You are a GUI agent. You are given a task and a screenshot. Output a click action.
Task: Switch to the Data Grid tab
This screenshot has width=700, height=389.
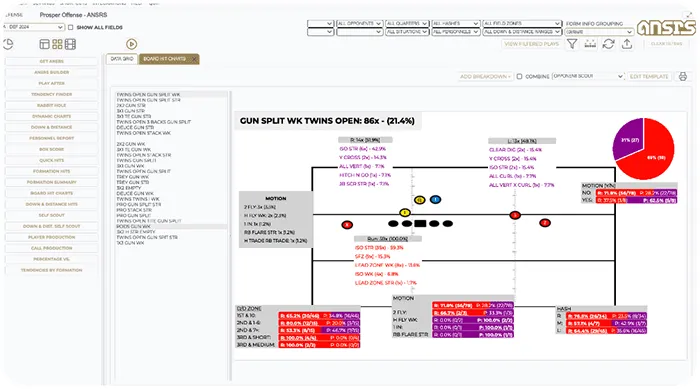(122, 59)
